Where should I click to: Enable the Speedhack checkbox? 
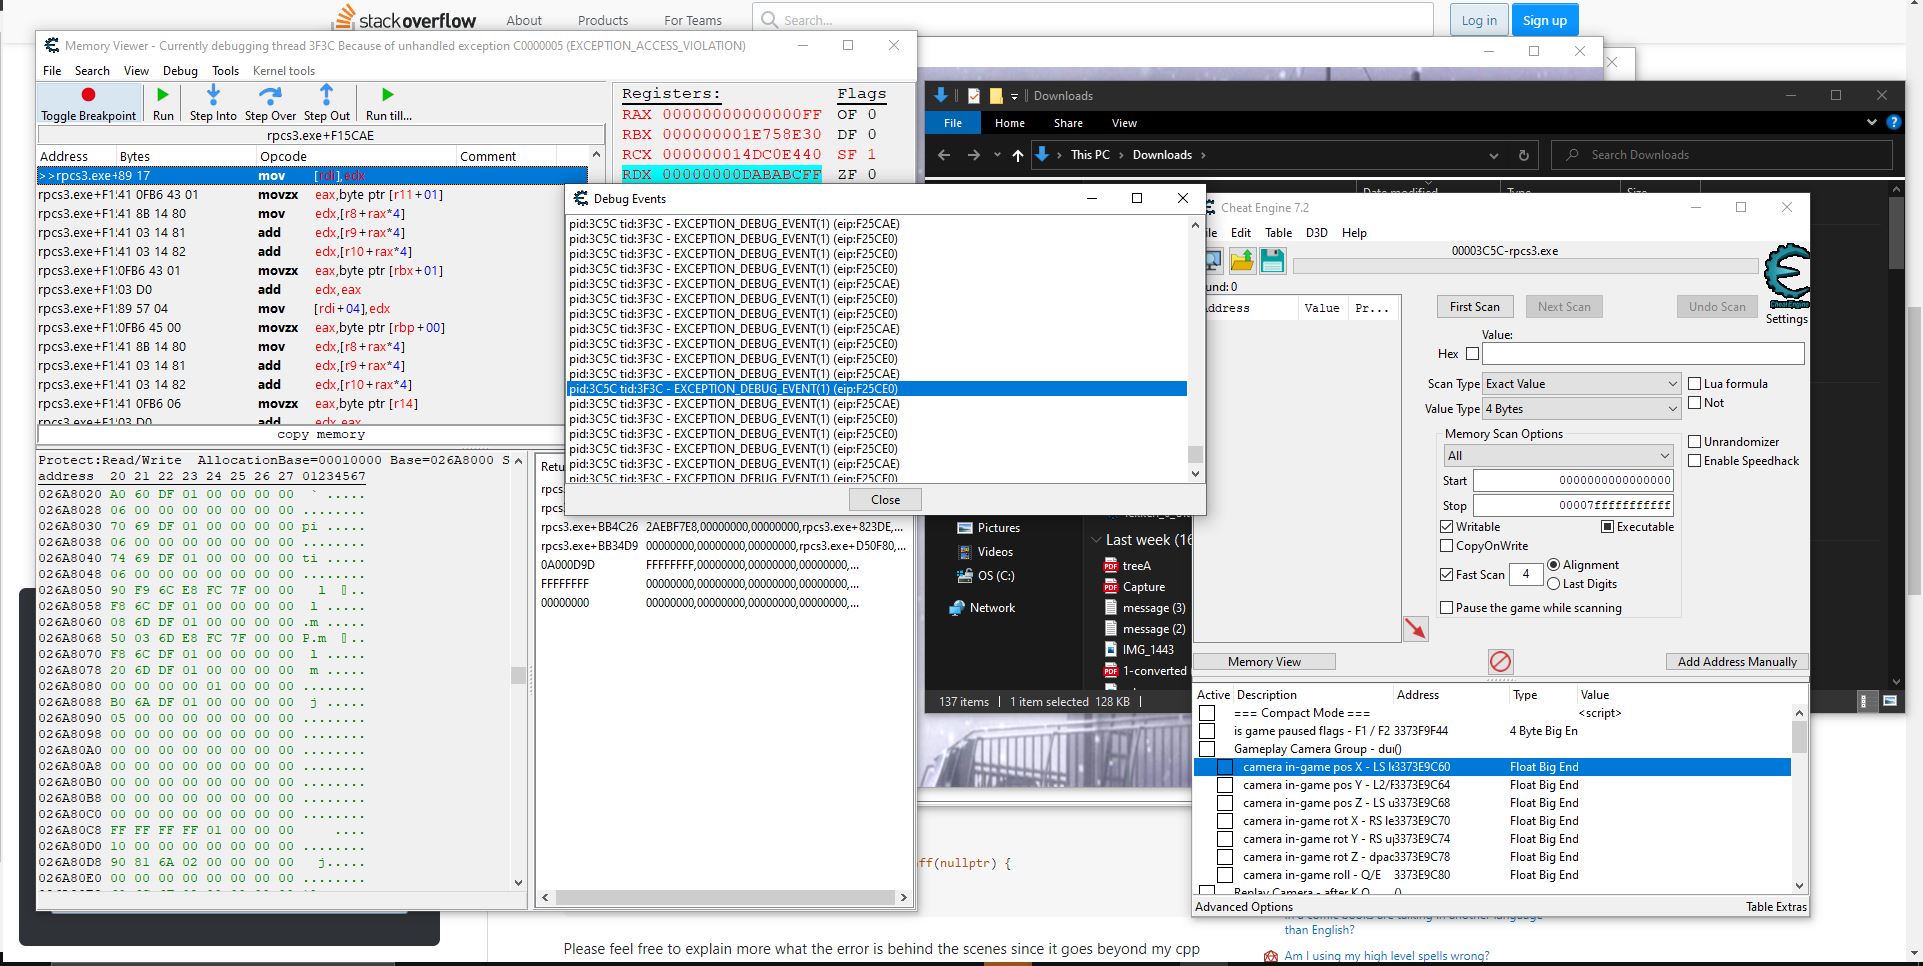[x=1695, y=461]
